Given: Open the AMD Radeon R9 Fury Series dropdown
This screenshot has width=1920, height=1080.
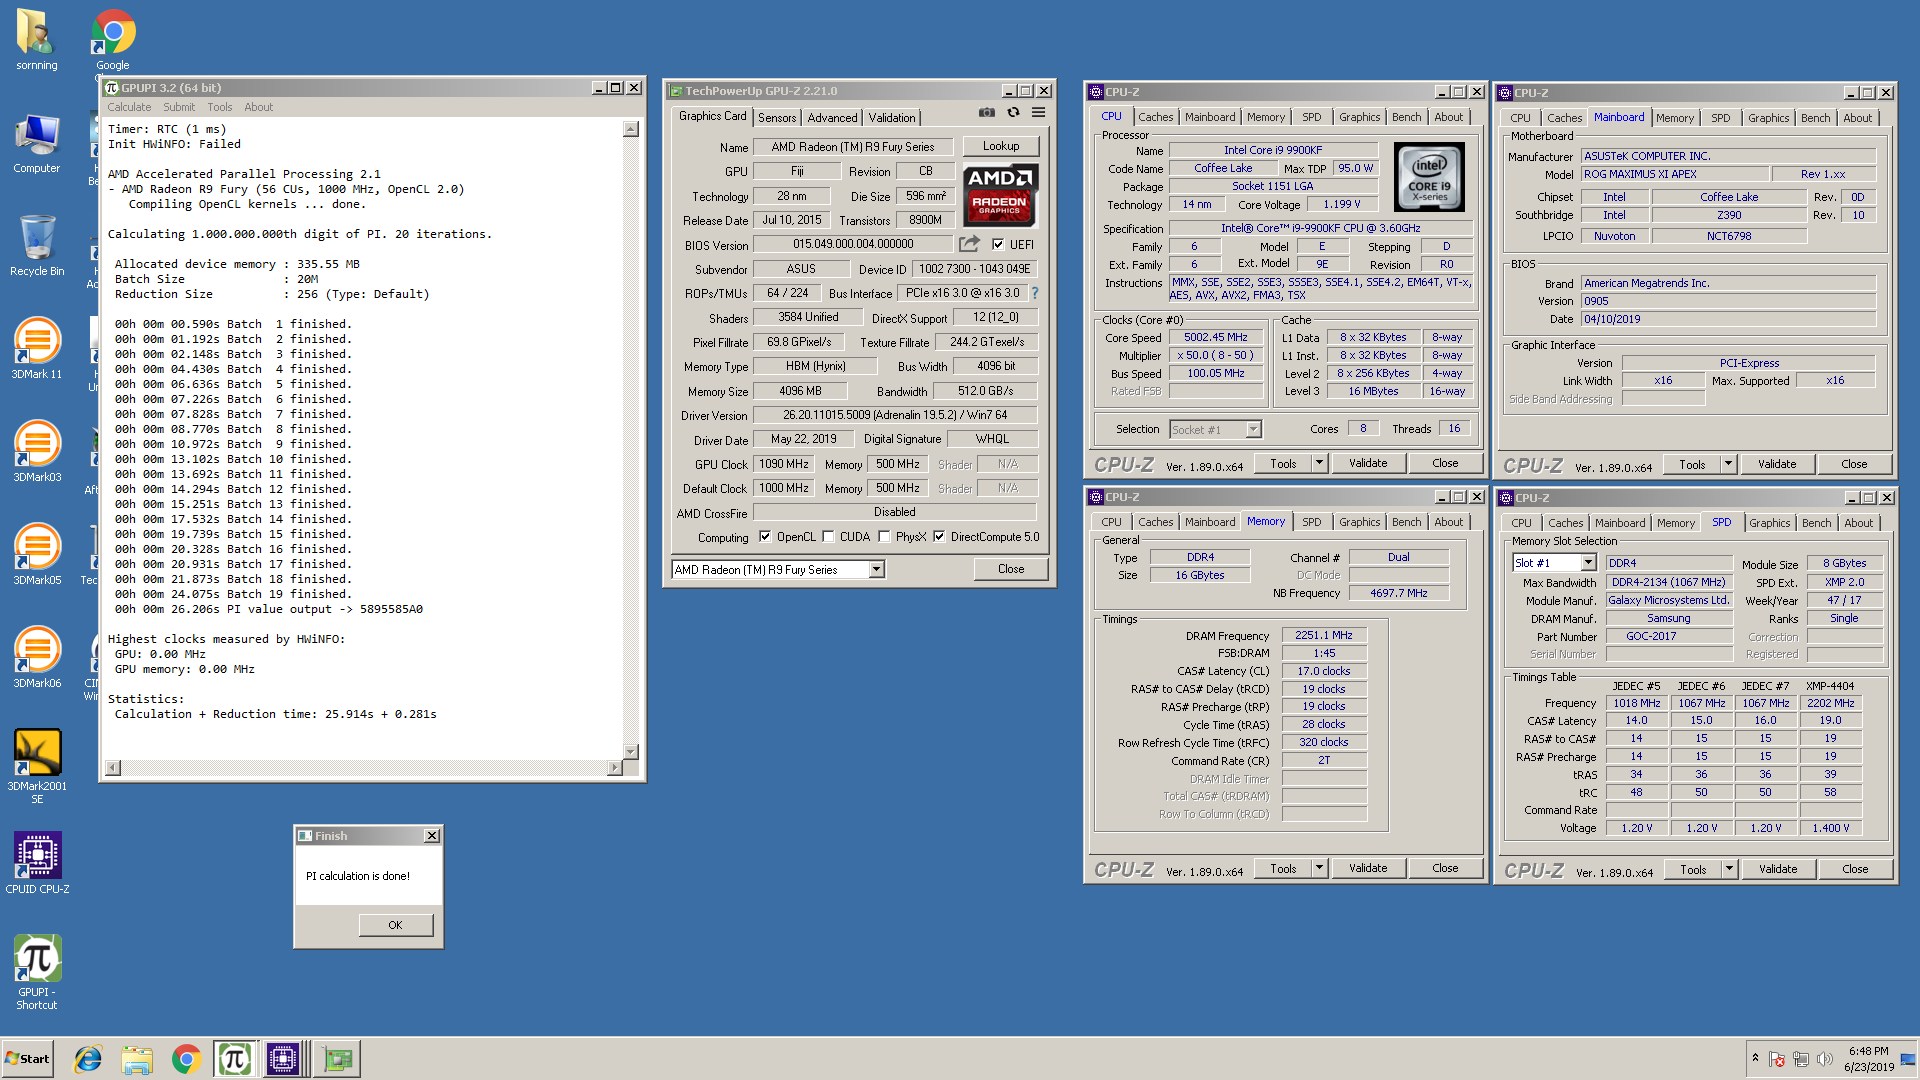Looking at the screenshot, I should click(x=876, y=569).
